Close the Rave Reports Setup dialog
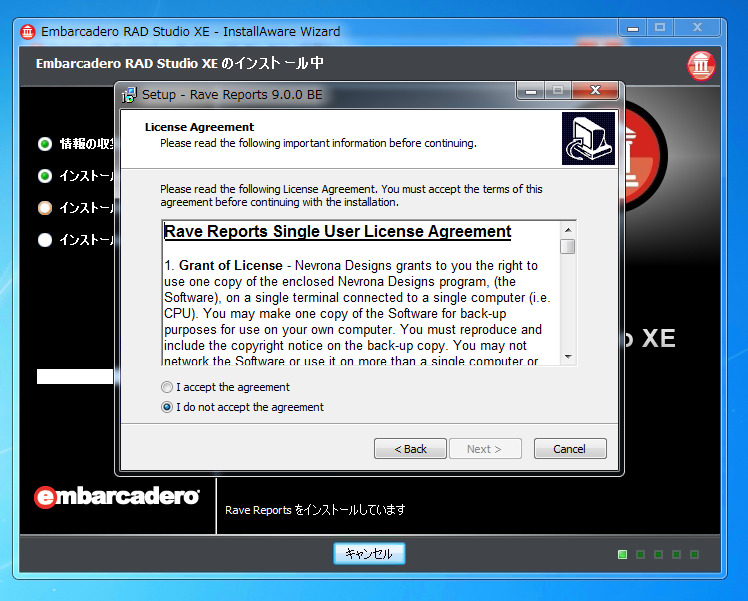748x601 pixels. pos(595,90)
